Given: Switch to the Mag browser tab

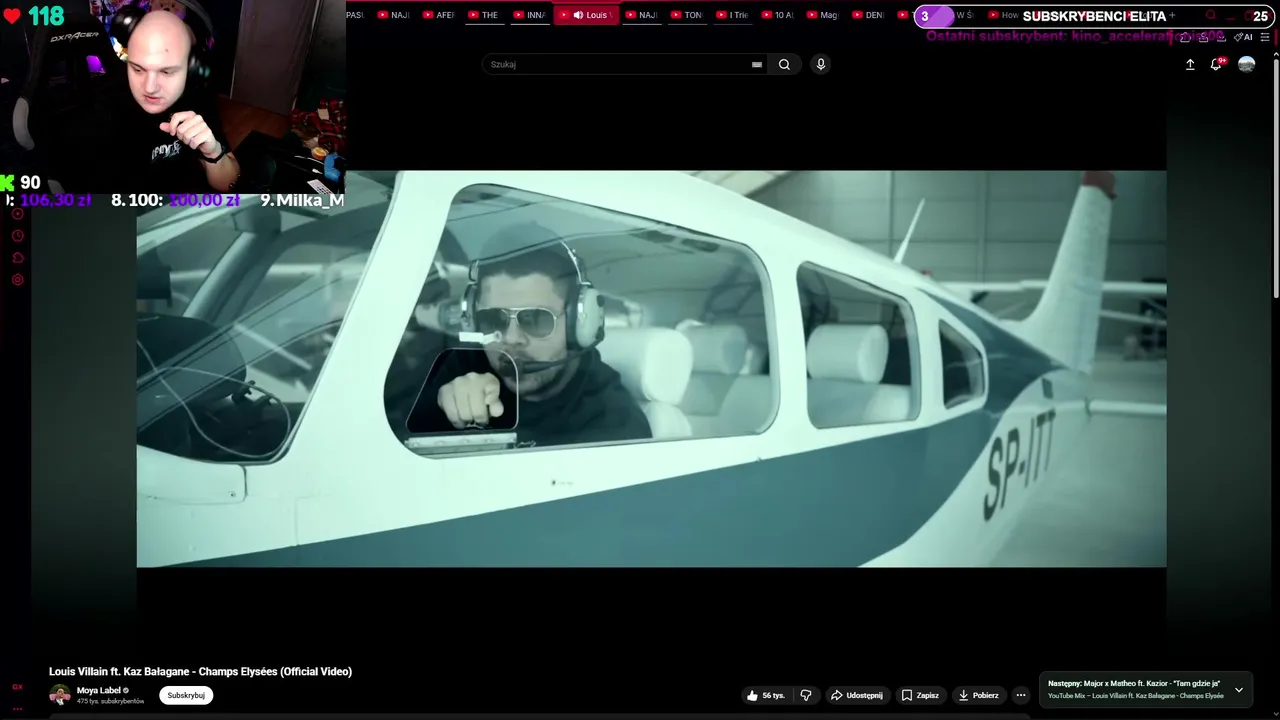Looking at the screenshot, I should click(x=823, y=15).
